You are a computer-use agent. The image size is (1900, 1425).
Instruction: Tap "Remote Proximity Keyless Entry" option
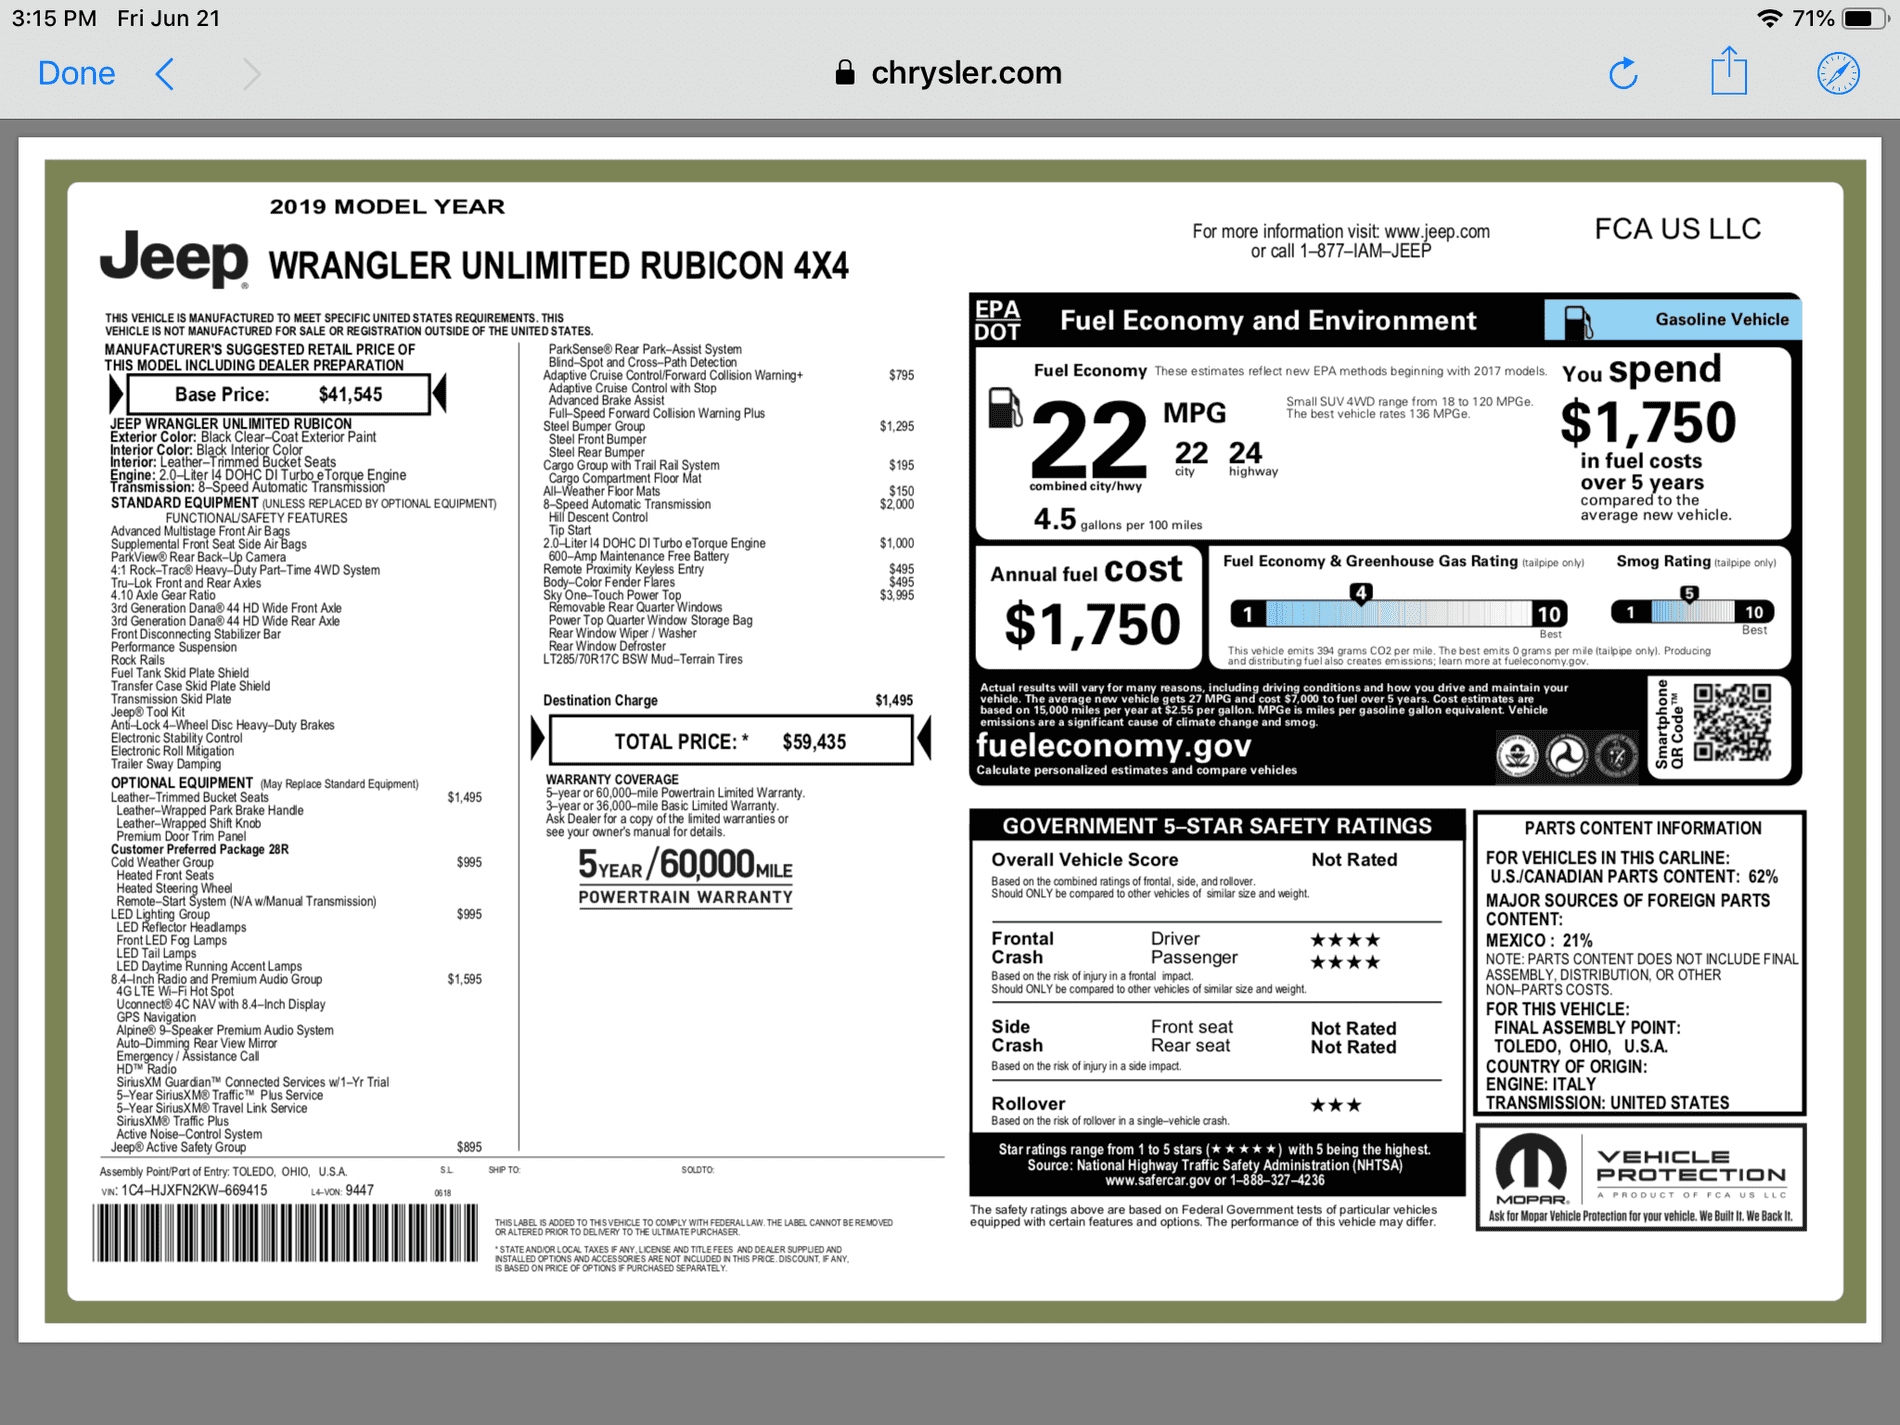623,569
